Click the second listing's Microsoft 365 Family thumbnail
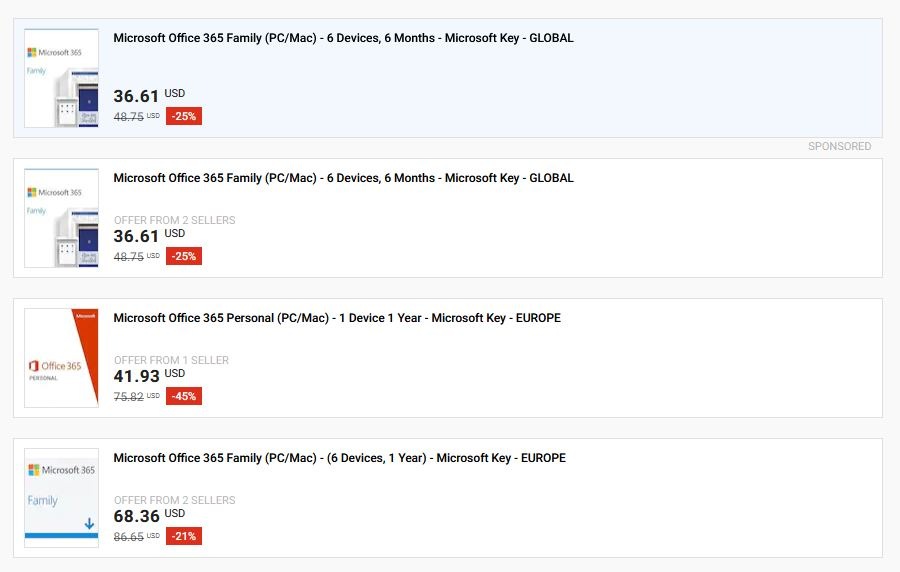The image size is (900, 572). point(61,218)
